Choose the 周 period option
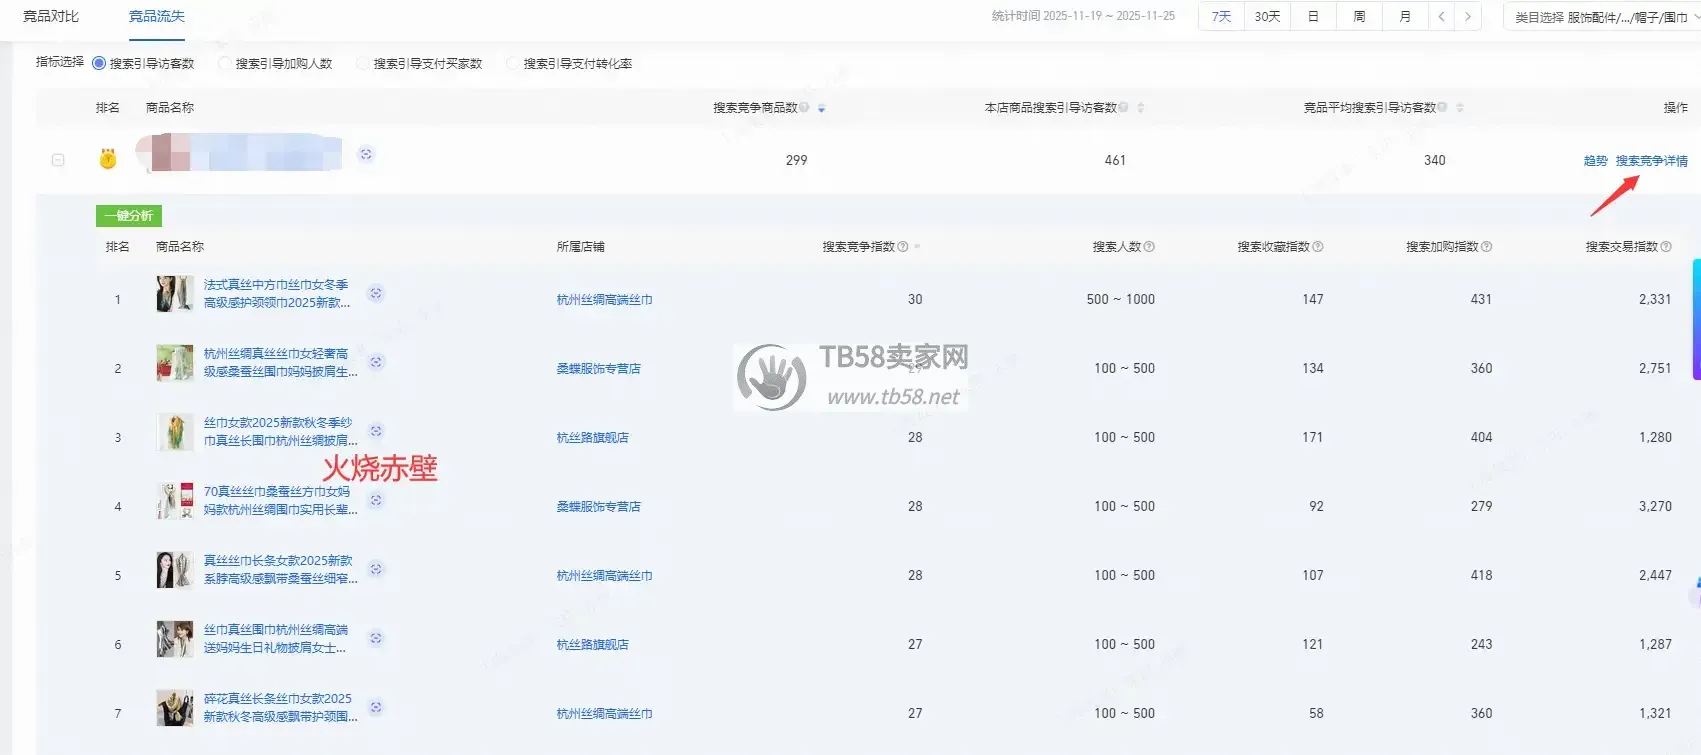 (x=1359, y=16)
